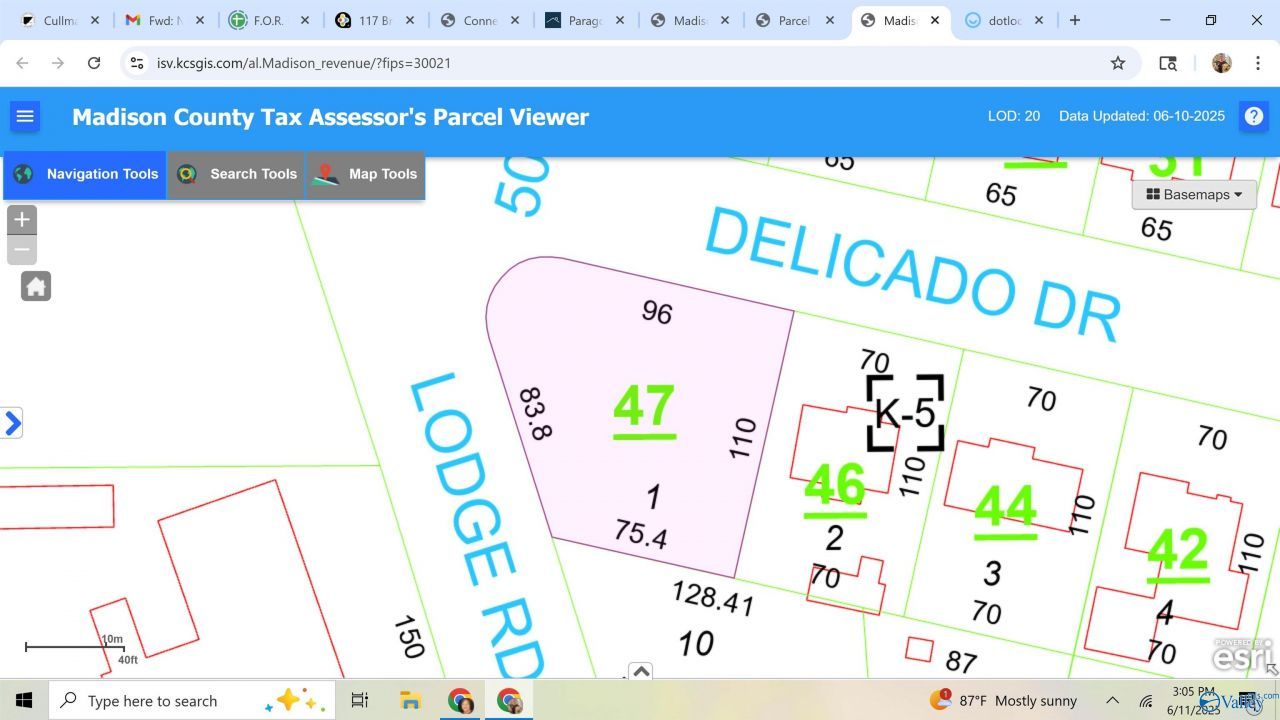1280x720 pixels.
Task: Open a new browser tab
Action: click(x=1075, y=20)
